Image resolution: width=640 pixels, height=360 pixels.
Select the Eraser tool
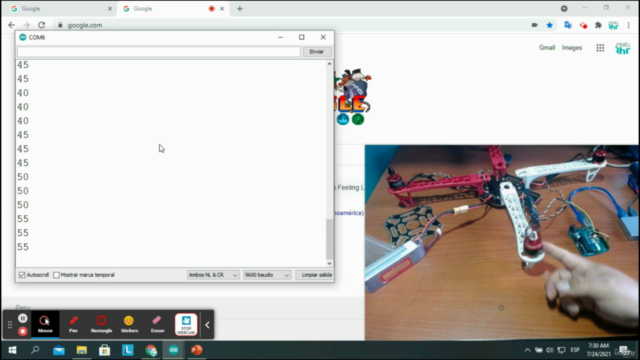click(158, 324)
